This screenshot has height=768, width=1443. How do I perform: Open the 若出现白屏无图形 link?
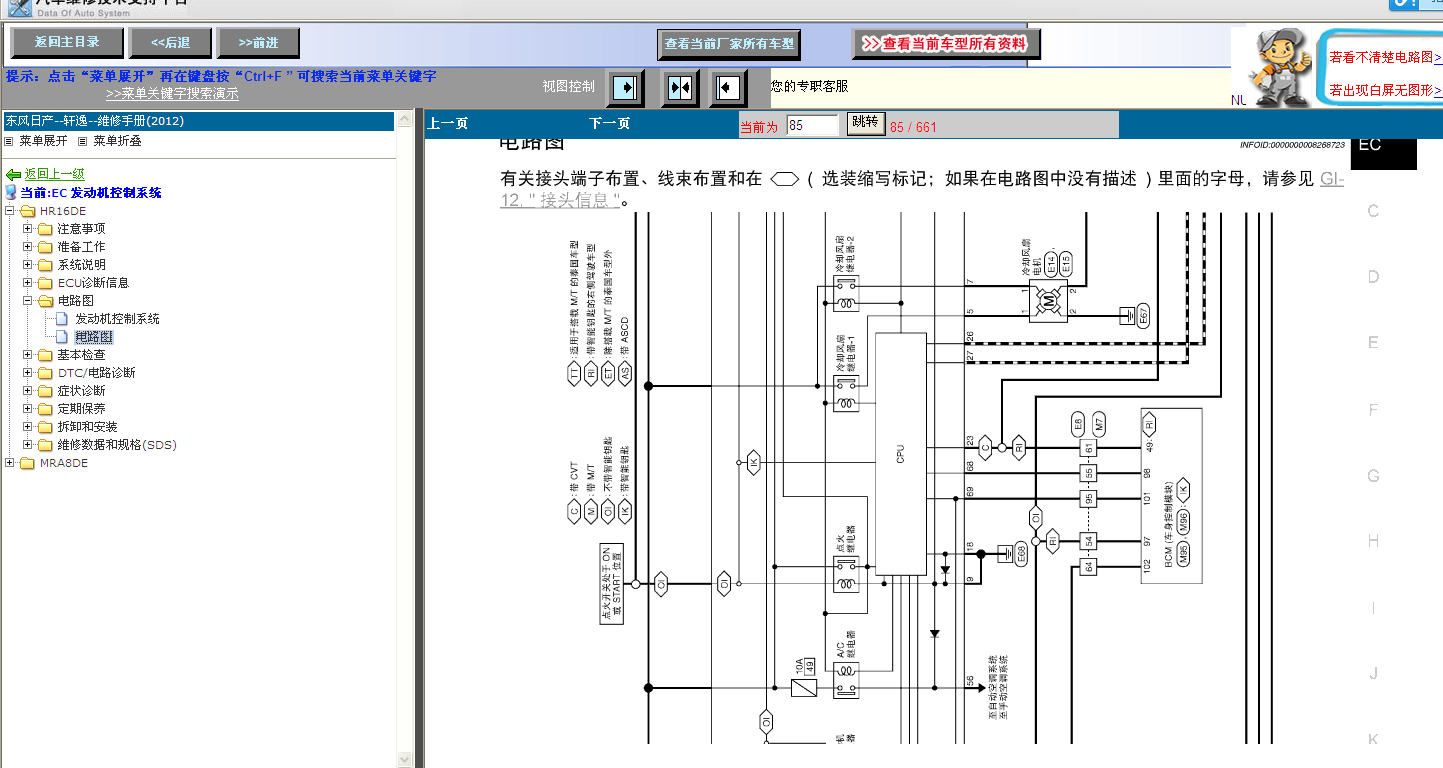point(1386,91)
